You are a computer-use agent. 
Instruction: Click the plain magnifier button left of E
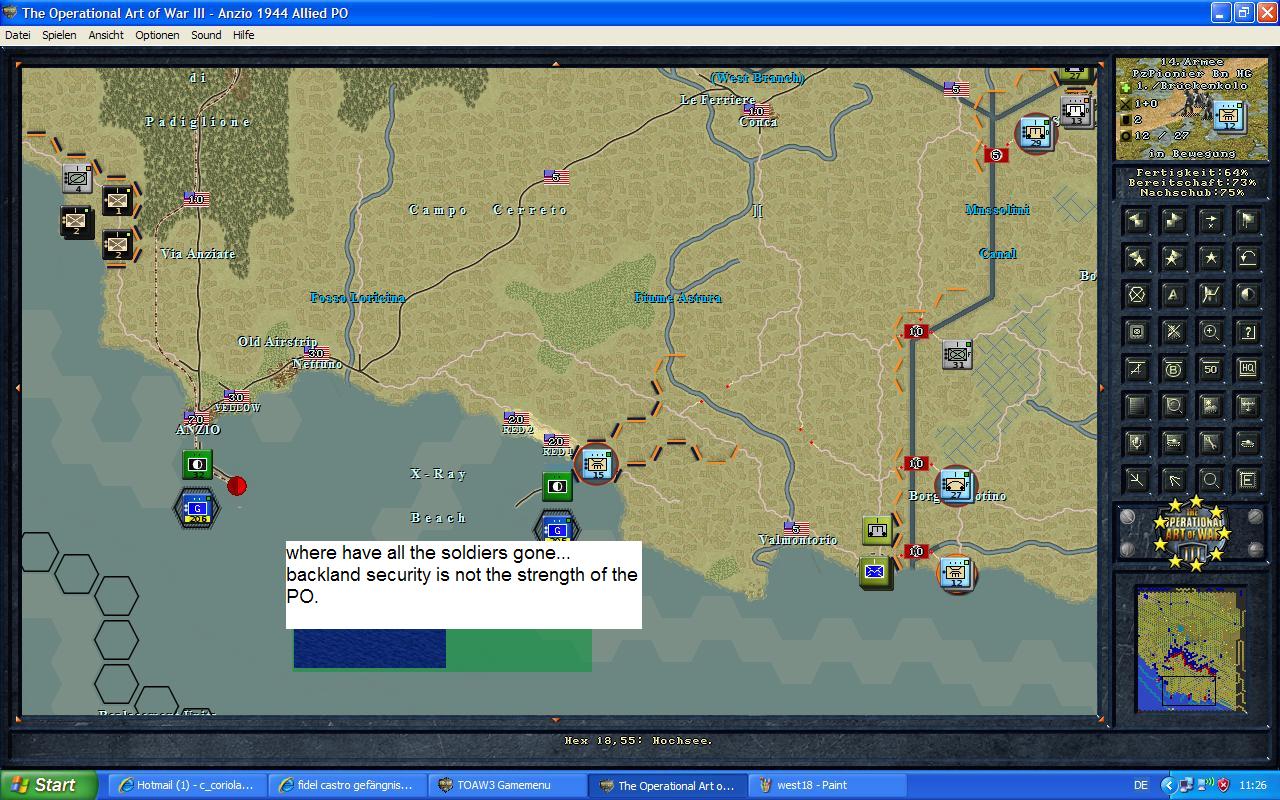[1210, 480]
